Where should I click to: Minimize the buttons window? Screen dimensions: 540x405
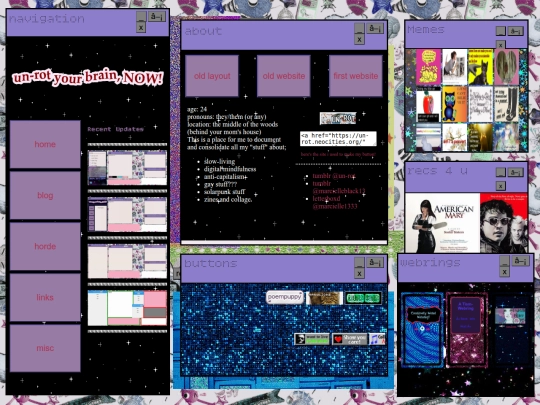click(x=359, y=262)
